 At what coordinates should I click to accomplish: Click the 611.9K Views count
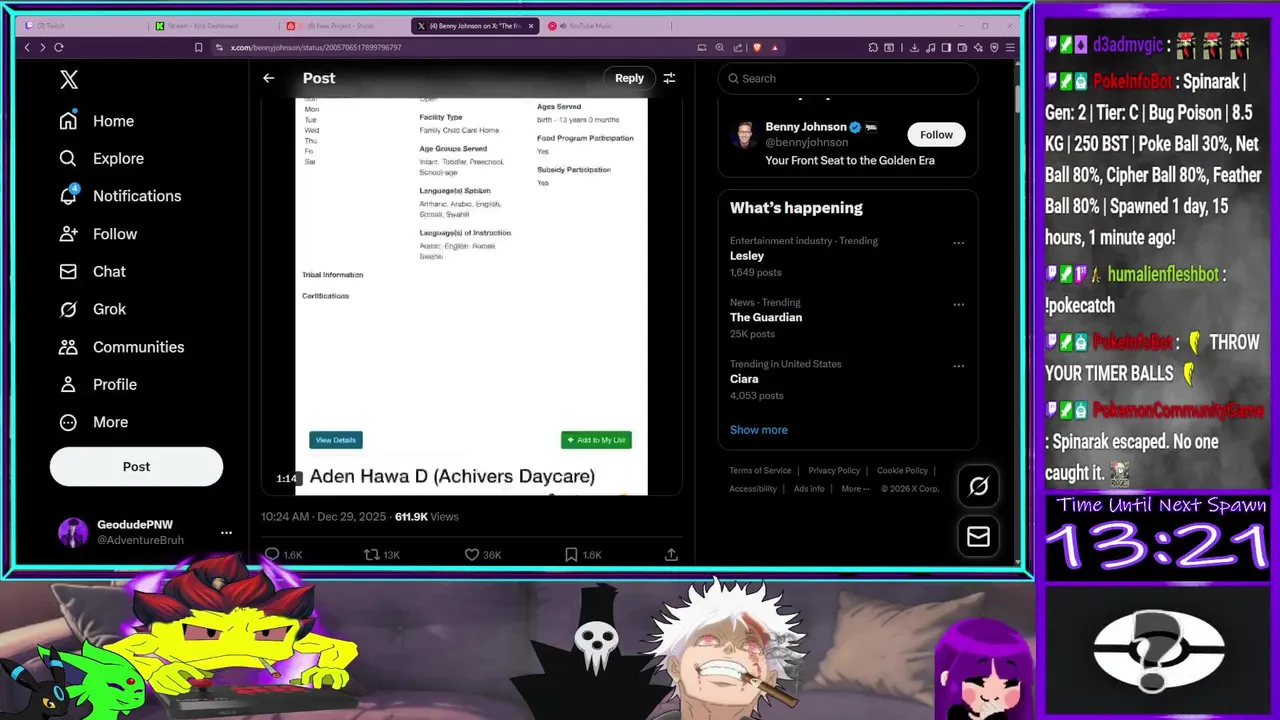point(427,517)
